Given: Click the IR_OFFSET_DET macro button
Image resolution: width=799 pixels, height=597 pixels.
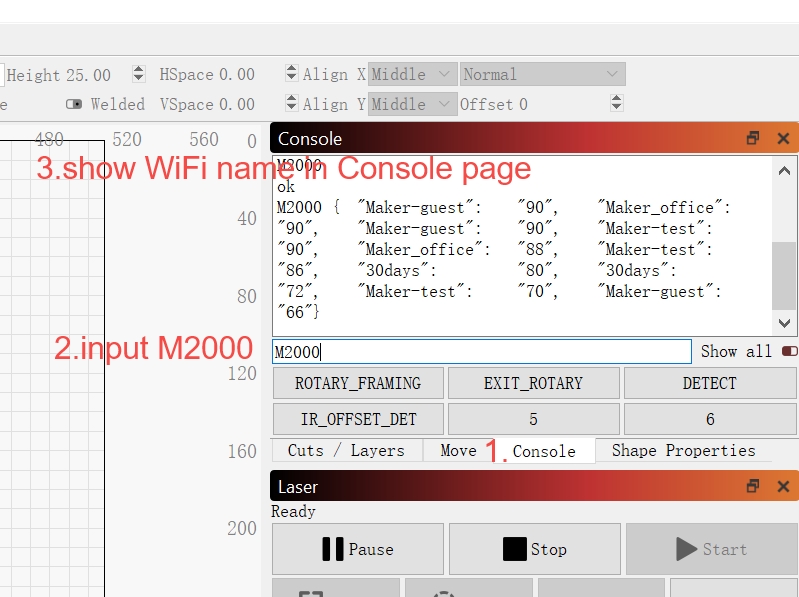Looking at the screenshot, I should click(x=358, y=419).
